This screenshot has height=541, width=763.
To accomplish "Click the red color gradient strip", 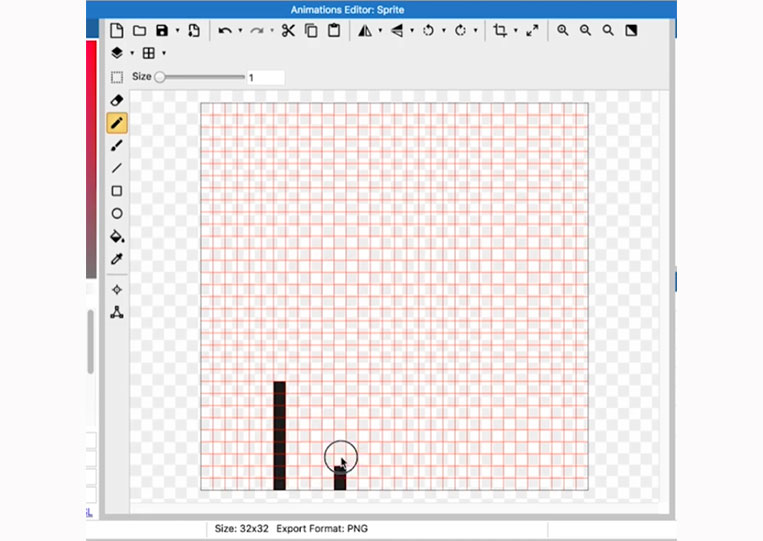I will (91, 160).
